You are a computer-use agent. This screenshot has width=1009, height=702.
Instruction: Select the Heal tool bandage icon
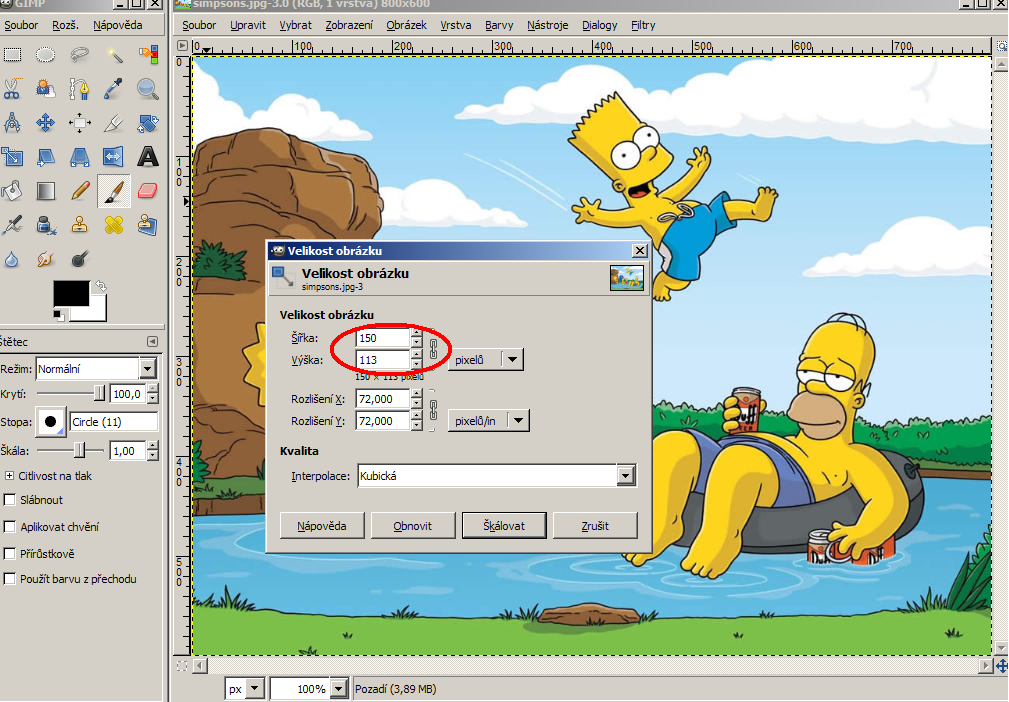click(x=114, y=224)
